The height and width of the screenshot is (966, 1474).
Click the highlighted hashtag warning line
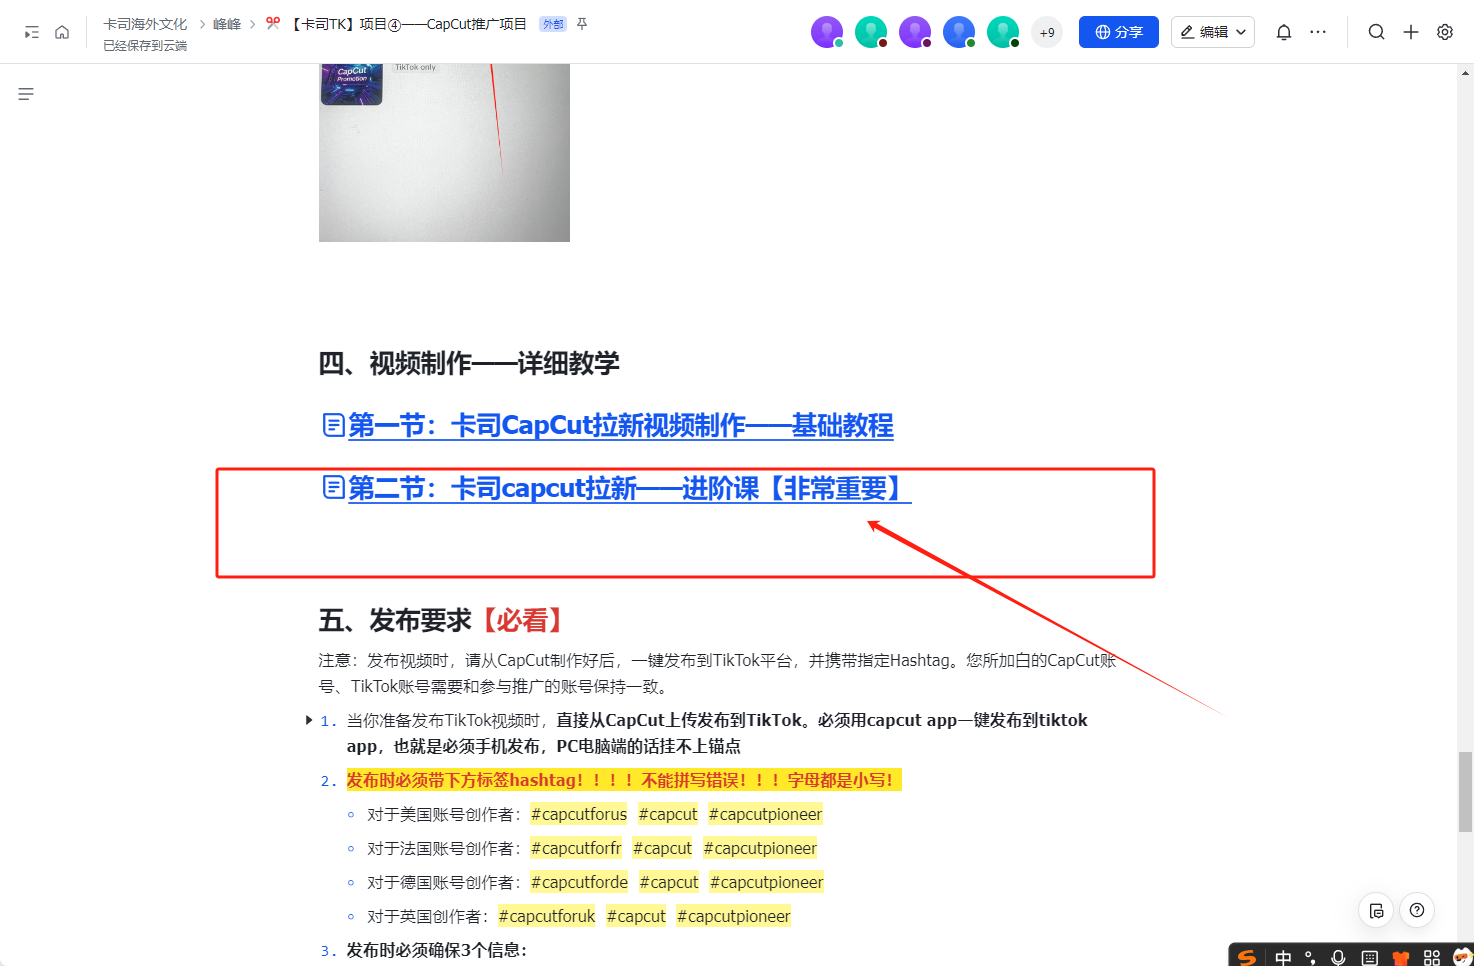pyautogui.click(x=624, y=780)
